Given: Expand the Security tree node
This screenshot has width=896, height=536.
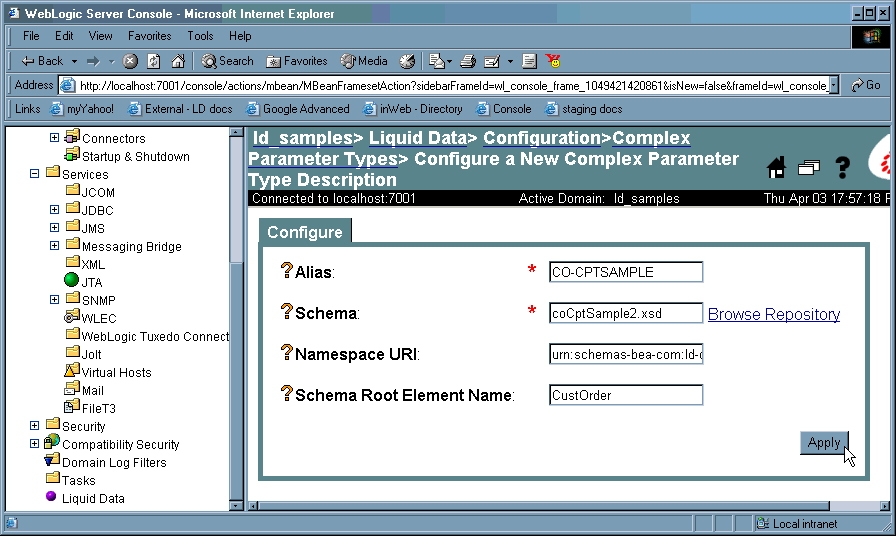Looking at the screenshot, I should click(34, 426).
